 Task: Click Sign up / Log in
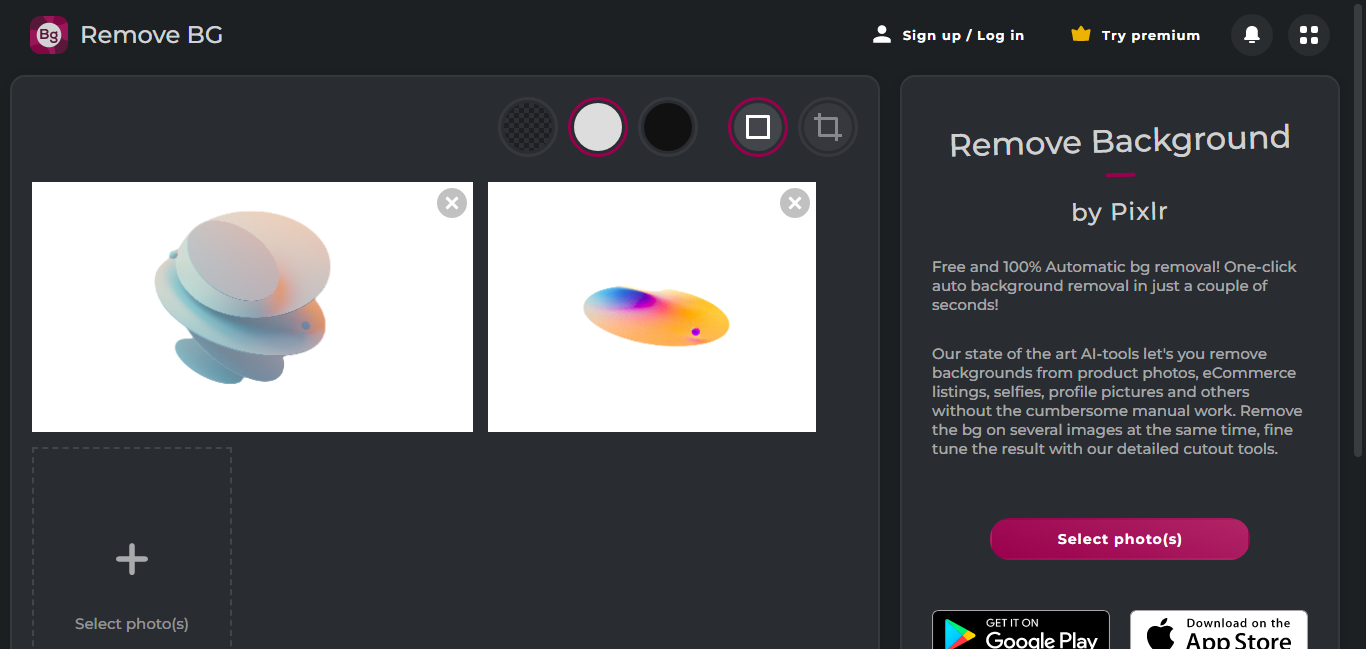point(962,35)
